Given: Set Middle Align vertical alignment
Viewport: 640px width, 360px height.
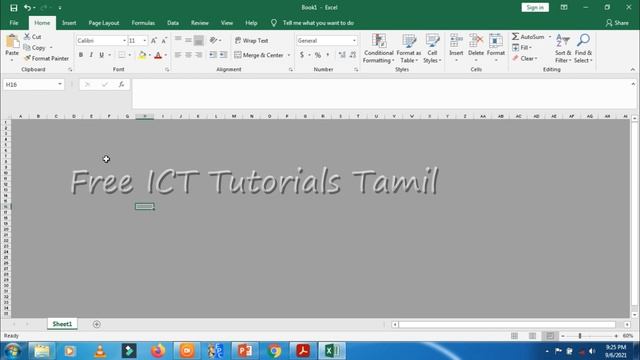Looking at the screenshot, I should [x=188, y=40].
